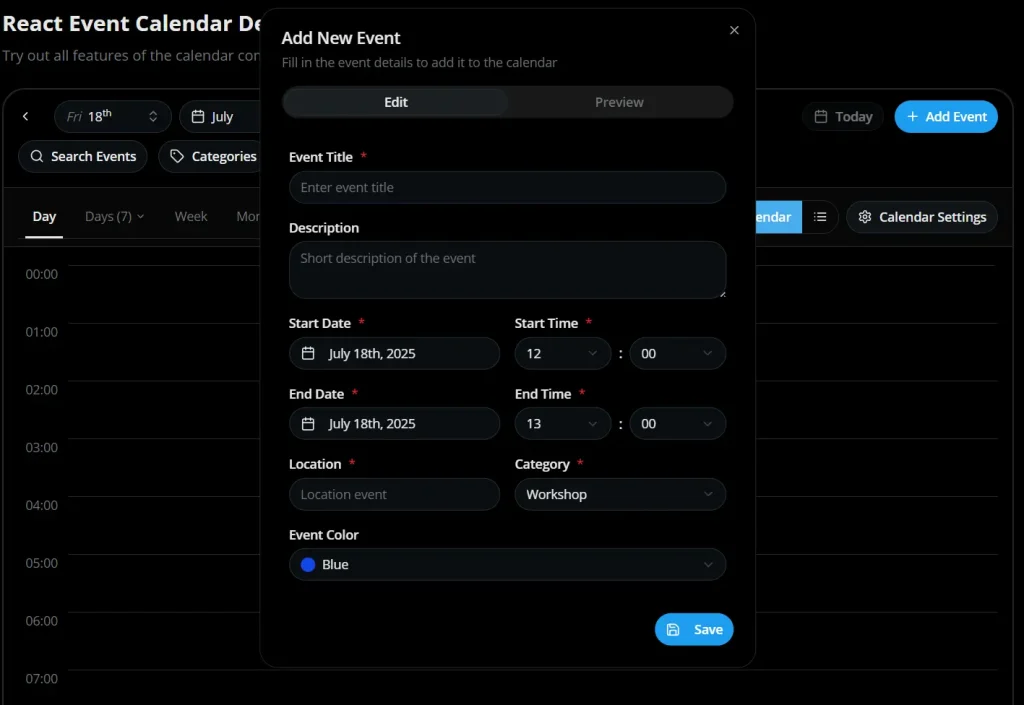This screenshot has width=1024, height=705.
Task: Click the Today button
Action: [842, 116]
